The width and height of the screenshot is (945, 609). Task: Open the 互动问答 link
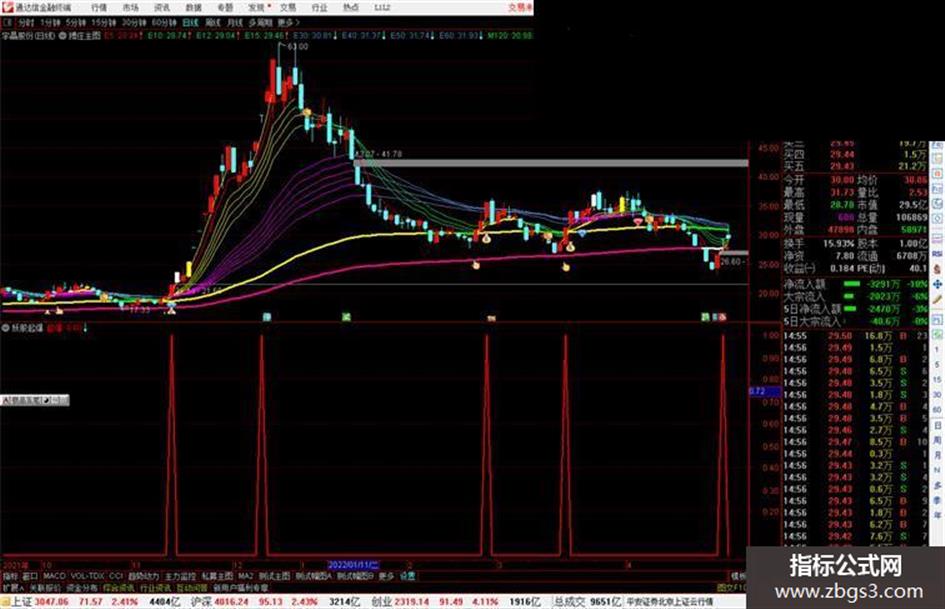coord(192,587)
